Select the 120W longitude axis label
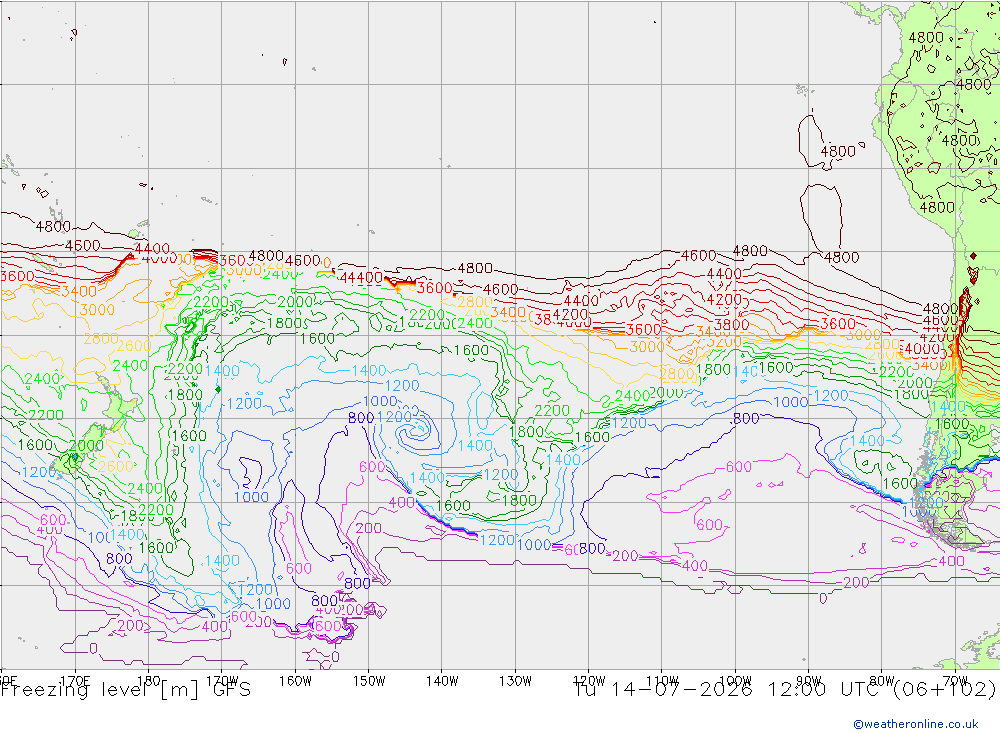 coord(589,681)
